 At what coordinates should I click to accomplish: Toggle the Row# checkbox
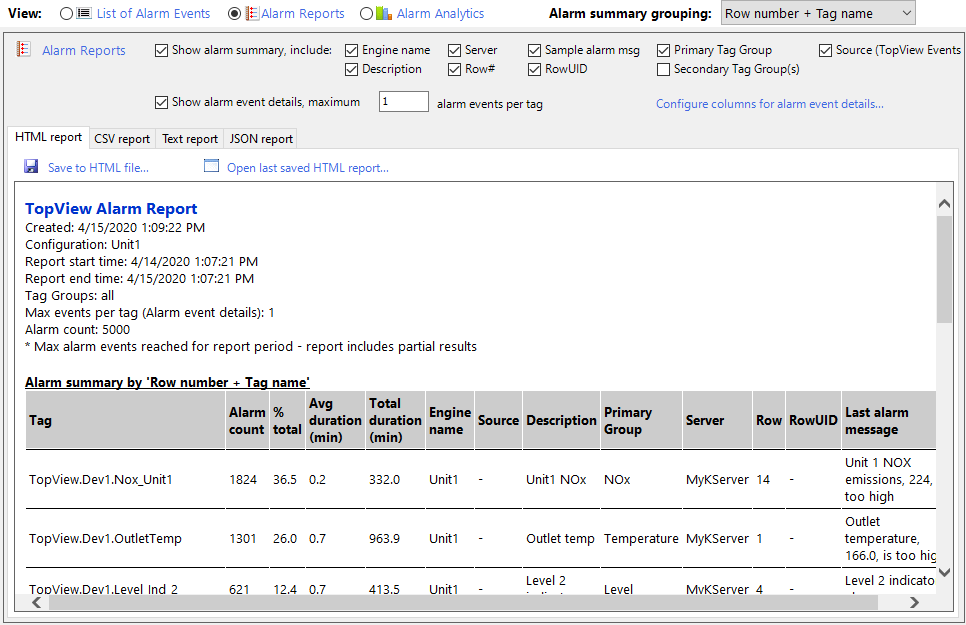455,70
